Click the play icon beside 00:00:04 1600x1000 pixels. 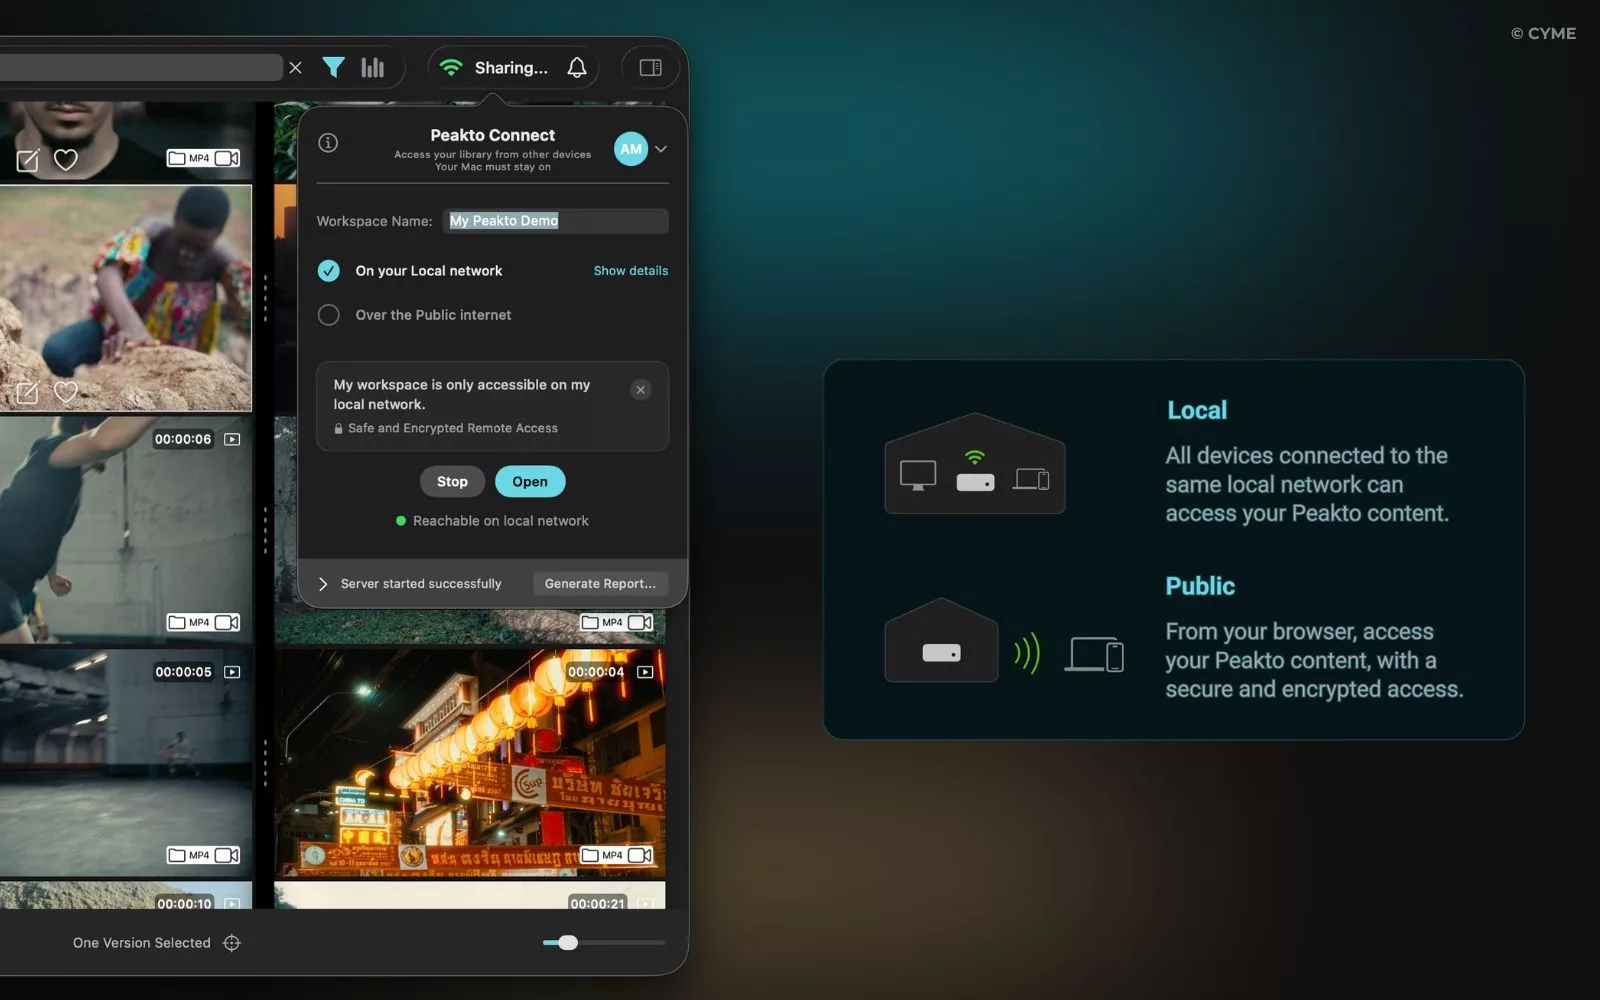tap(645, 672)
